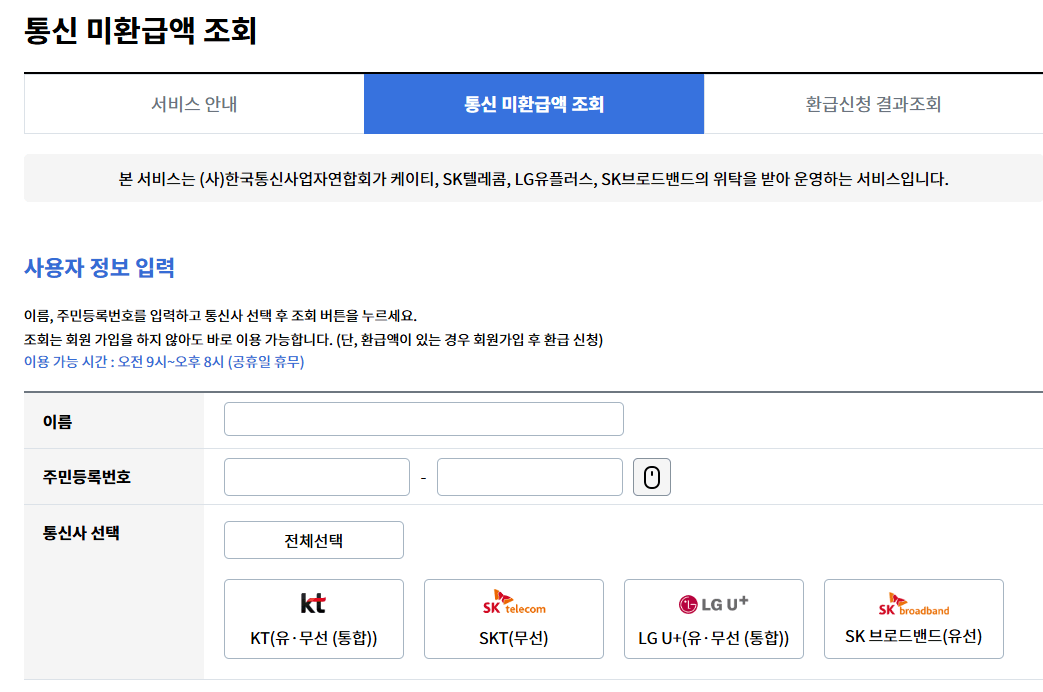This screenshot has width=1043, height=692.
Task: Switch to the 서비스 안내 tab
Action: tap(193, 103)
